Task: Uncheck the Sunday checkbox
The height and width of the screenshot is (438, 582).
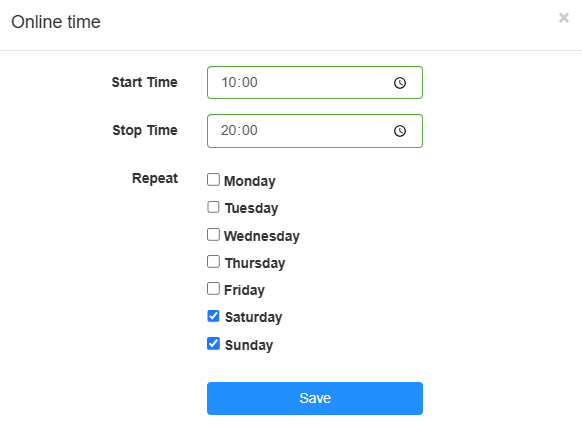Action: 213,344
